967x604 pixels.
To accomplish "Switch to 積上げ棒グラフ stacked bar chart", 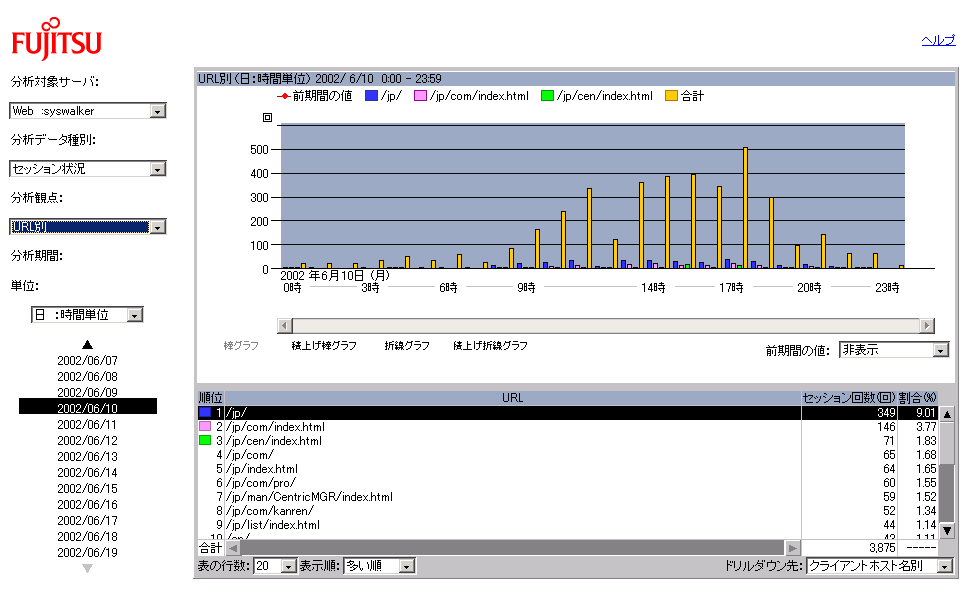I will click(324, 345).
